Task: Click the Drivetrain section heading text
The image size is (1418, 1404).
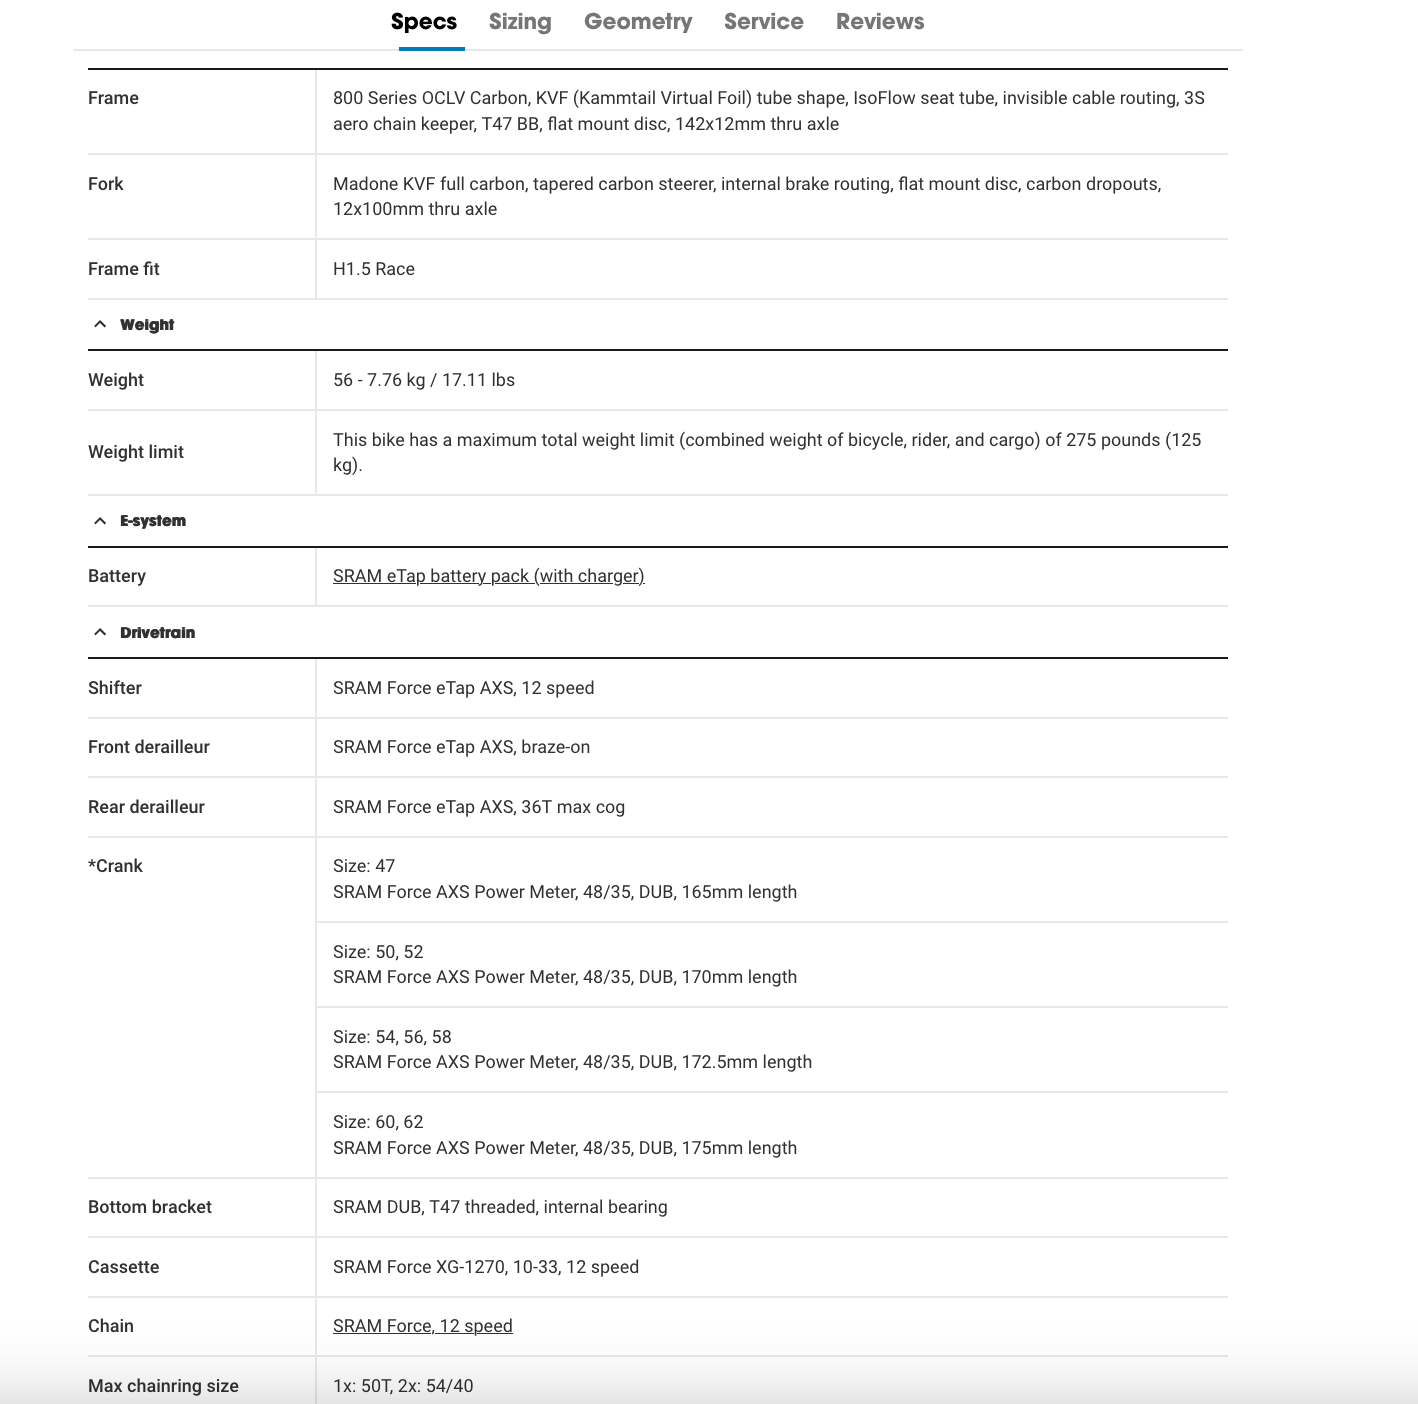Action: [158, 633]
